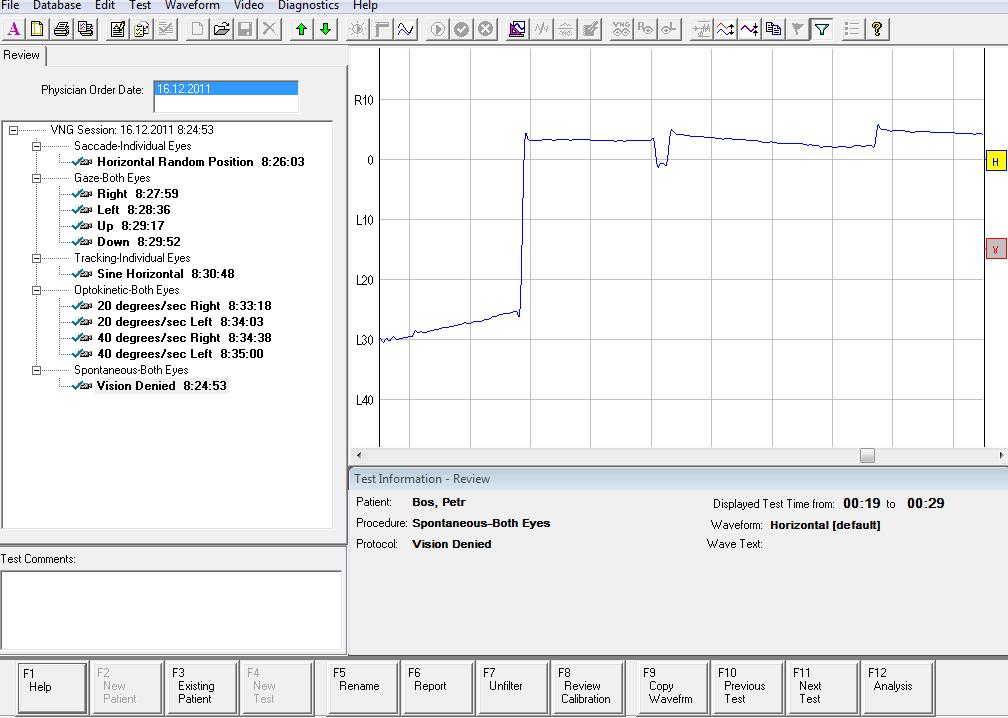Collapse the Saccade-Individual Eyes node
Image resolution: width=1008 pixels, height=718 pixels.
coord(37,146)
